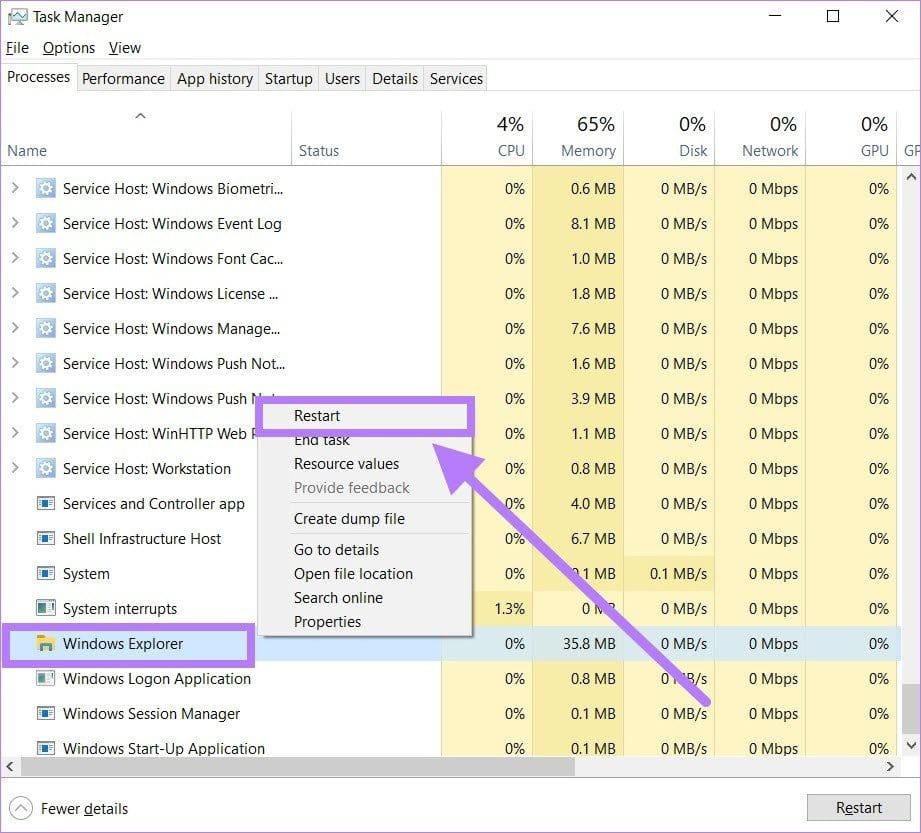Open the View menu
Image resolution: width=921 pixels, height=833 pixels.
click(x=125, y=48)
